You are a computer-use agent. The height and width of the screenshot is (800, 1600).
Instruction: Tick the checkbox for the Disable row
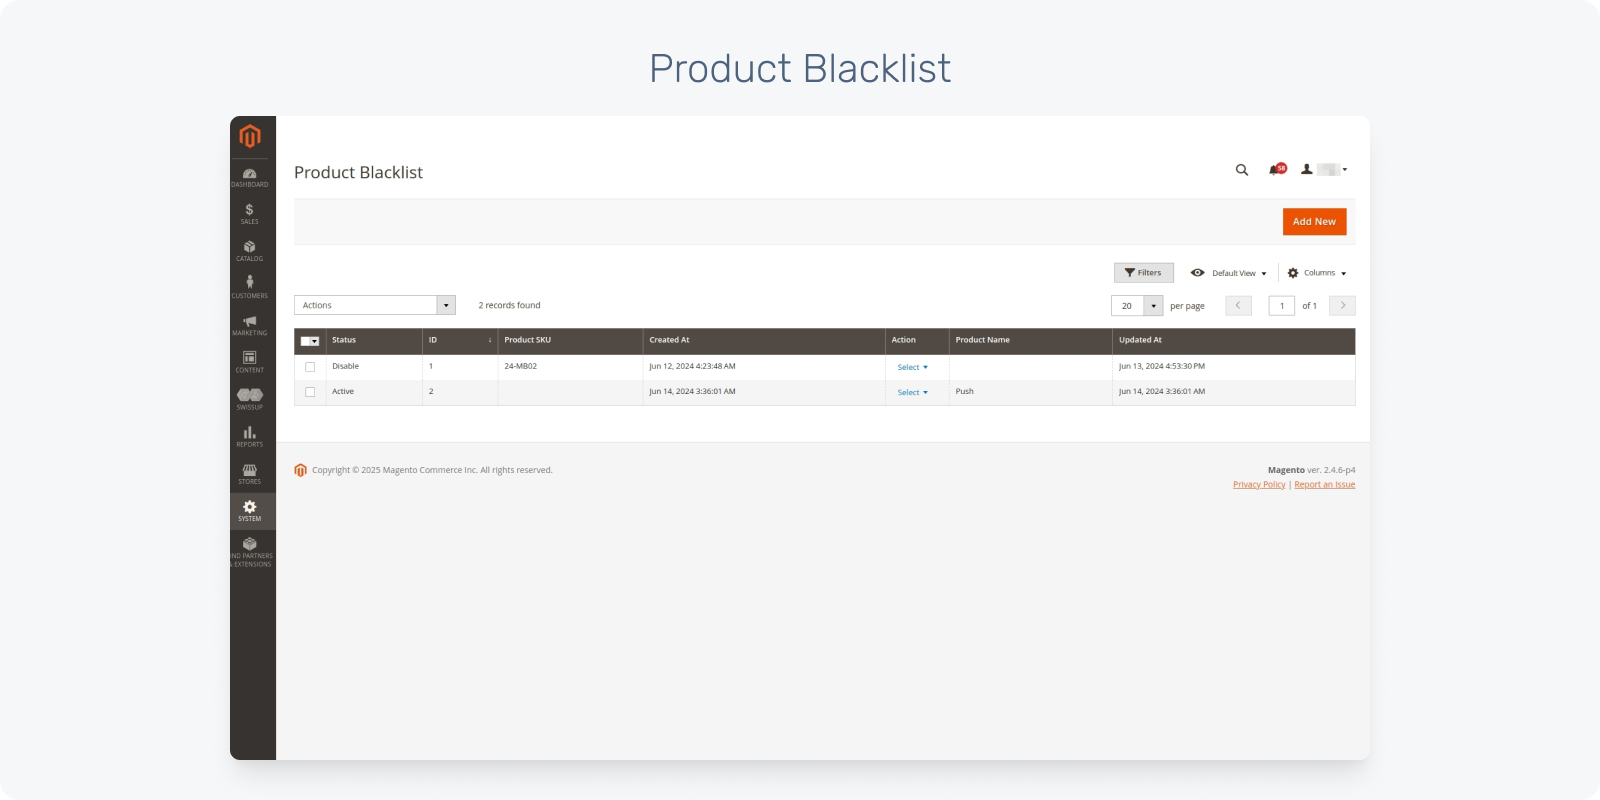pyautogui.click(x=310, y=367)
